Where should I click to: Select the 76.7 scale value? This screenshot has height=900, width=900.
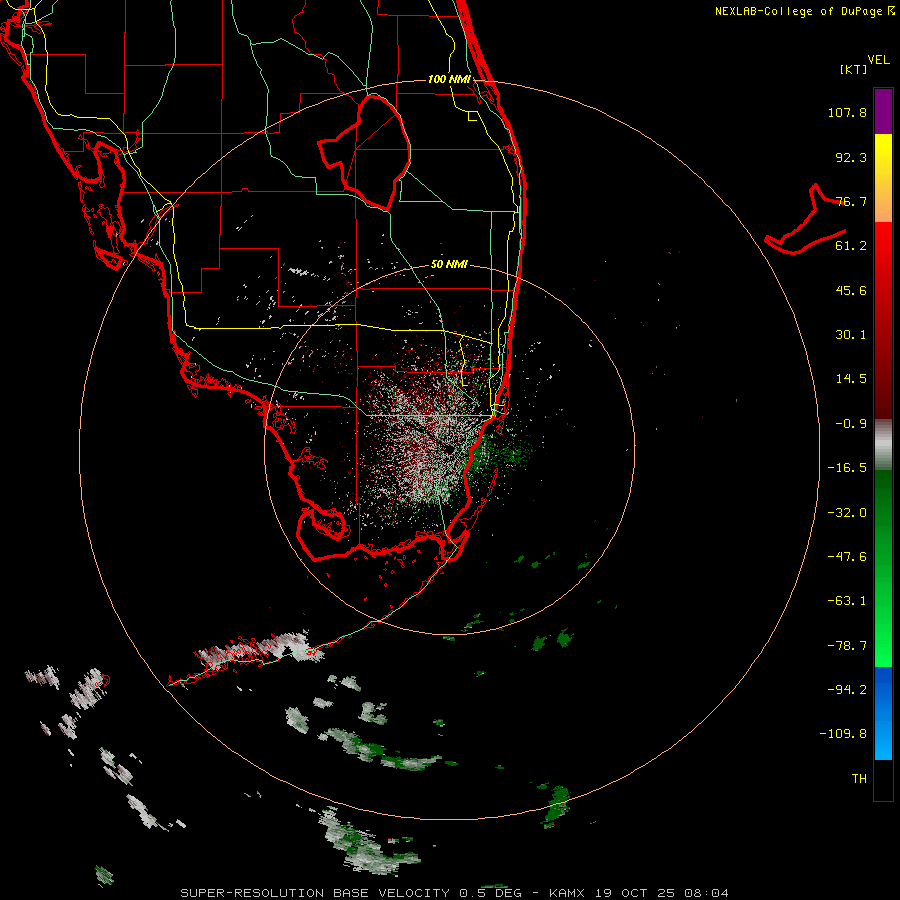coord(851,201)
